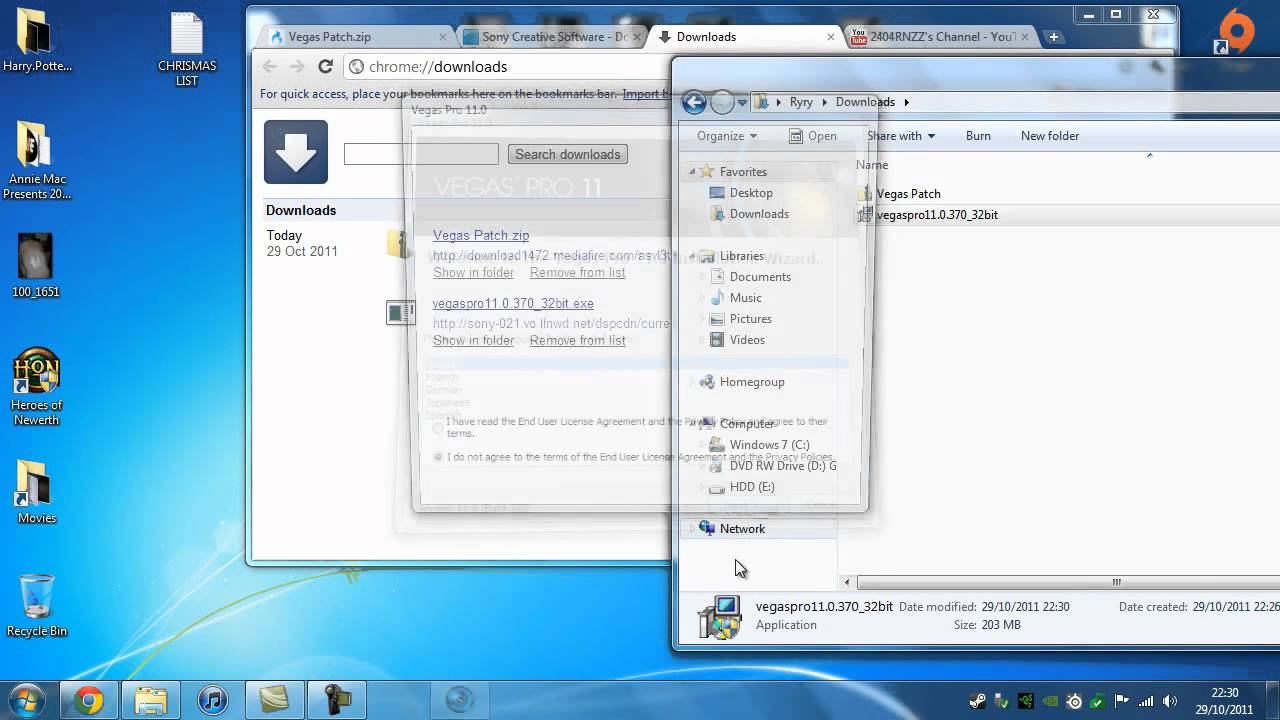Viewport: 1280px width, 720px height.
Task: Click Chrome's back navigation arrow
Action: point(269,66)
